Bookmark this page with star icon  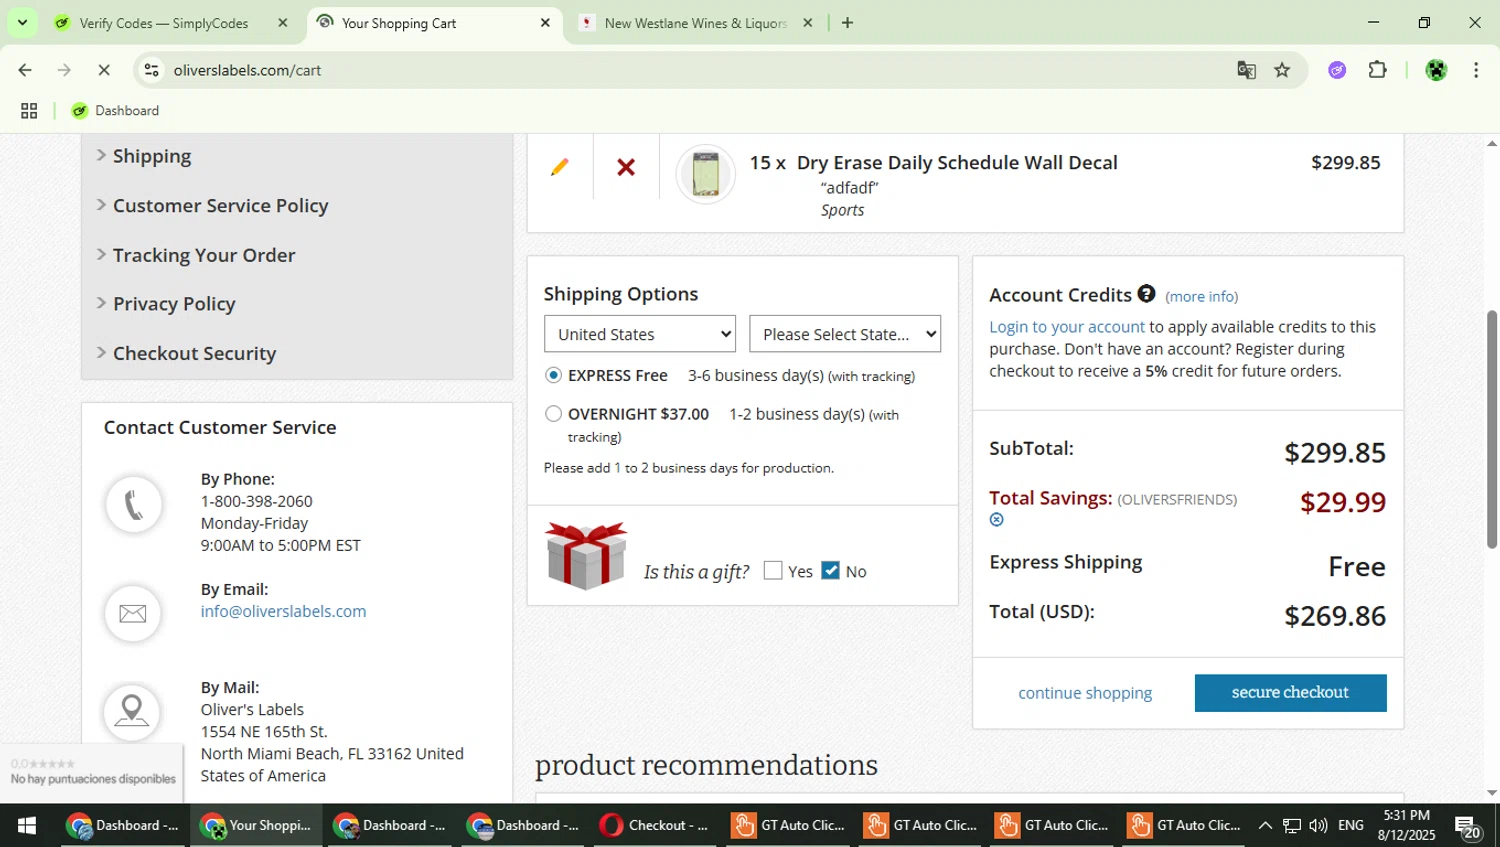click(x=1282, y=70)
